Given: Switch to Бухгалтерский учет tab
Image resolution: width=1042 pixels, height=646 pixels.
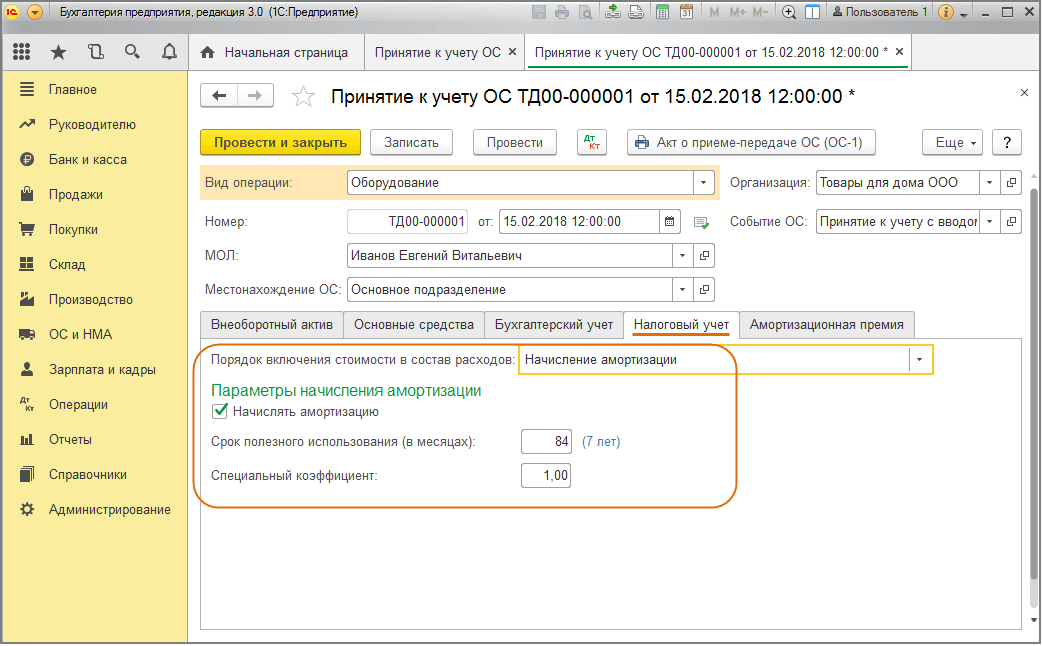Looking at the screenshot, I should coord(554,324).
